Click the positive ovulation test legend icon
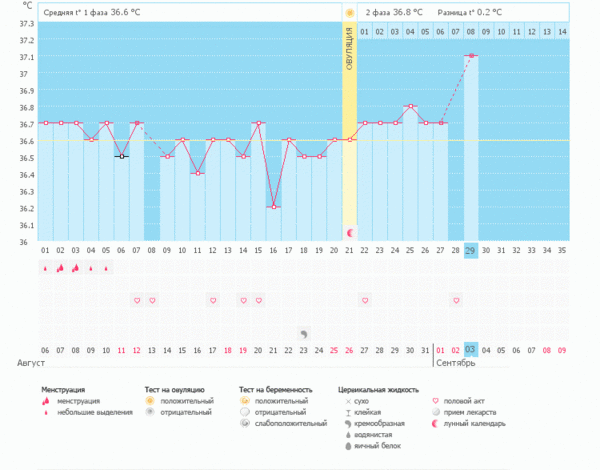600x470 pixels. pos(151,400)
